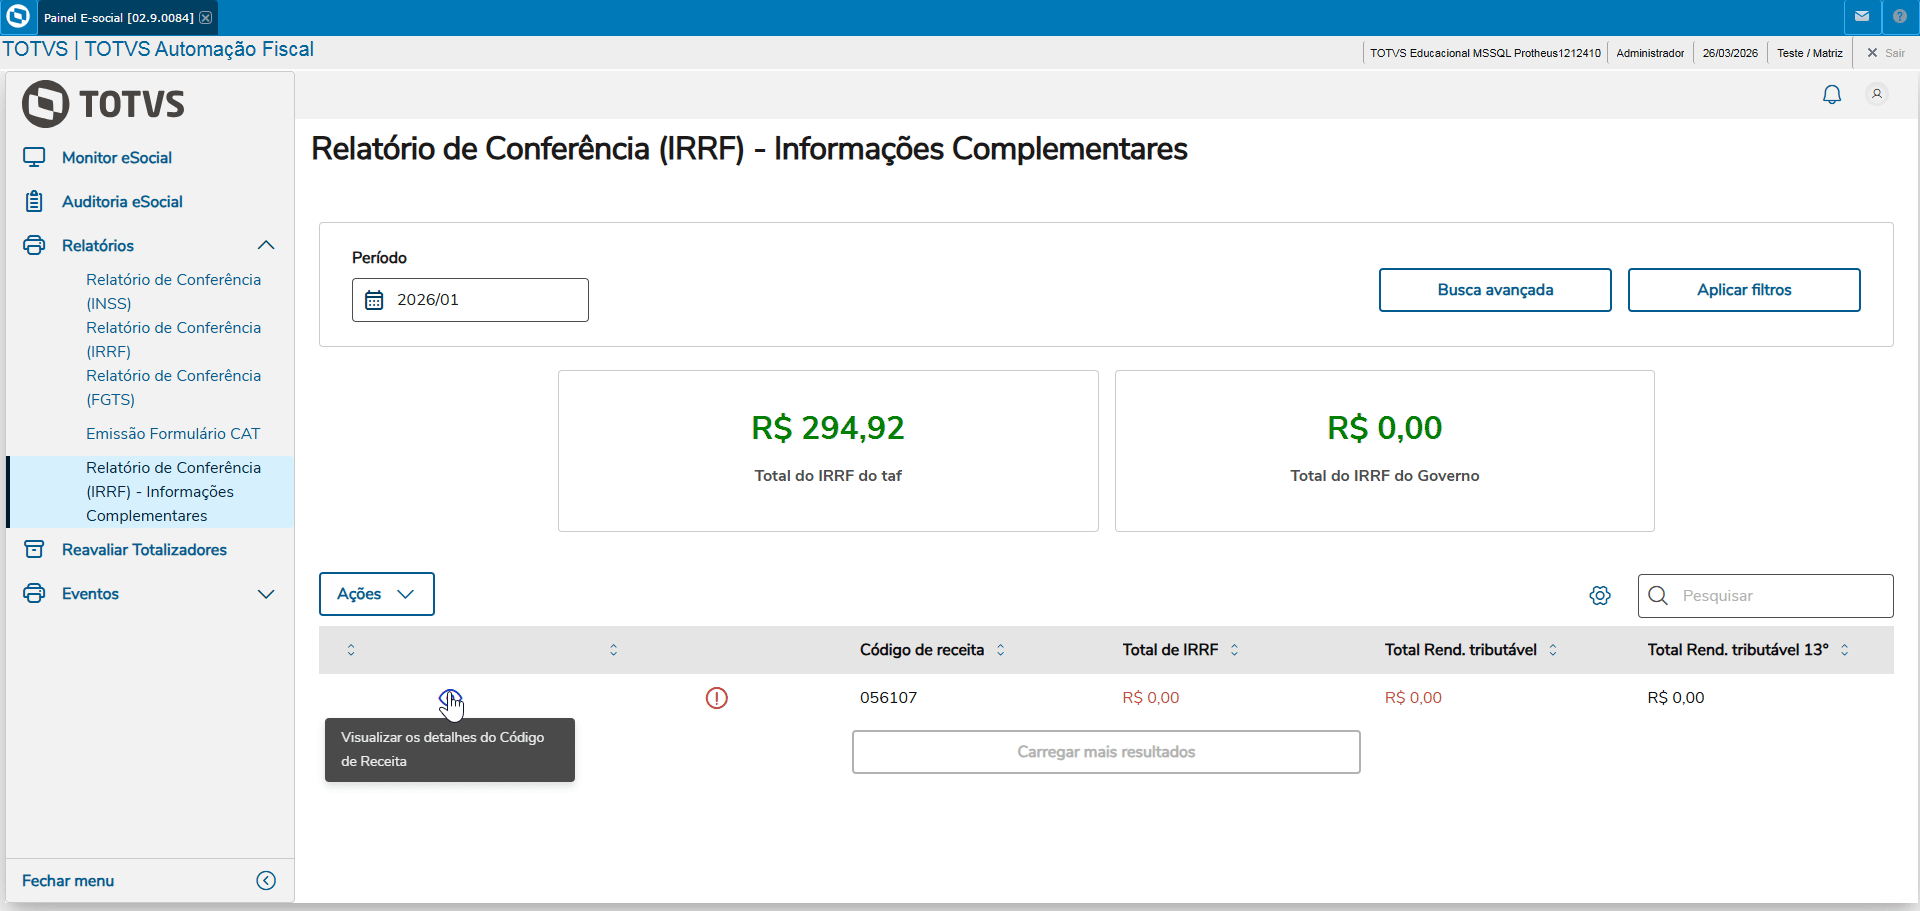Viewport: 1920px width, 911px height.
Task: Click the Relatórios printer icon
Action: click(x=34, y=245)
